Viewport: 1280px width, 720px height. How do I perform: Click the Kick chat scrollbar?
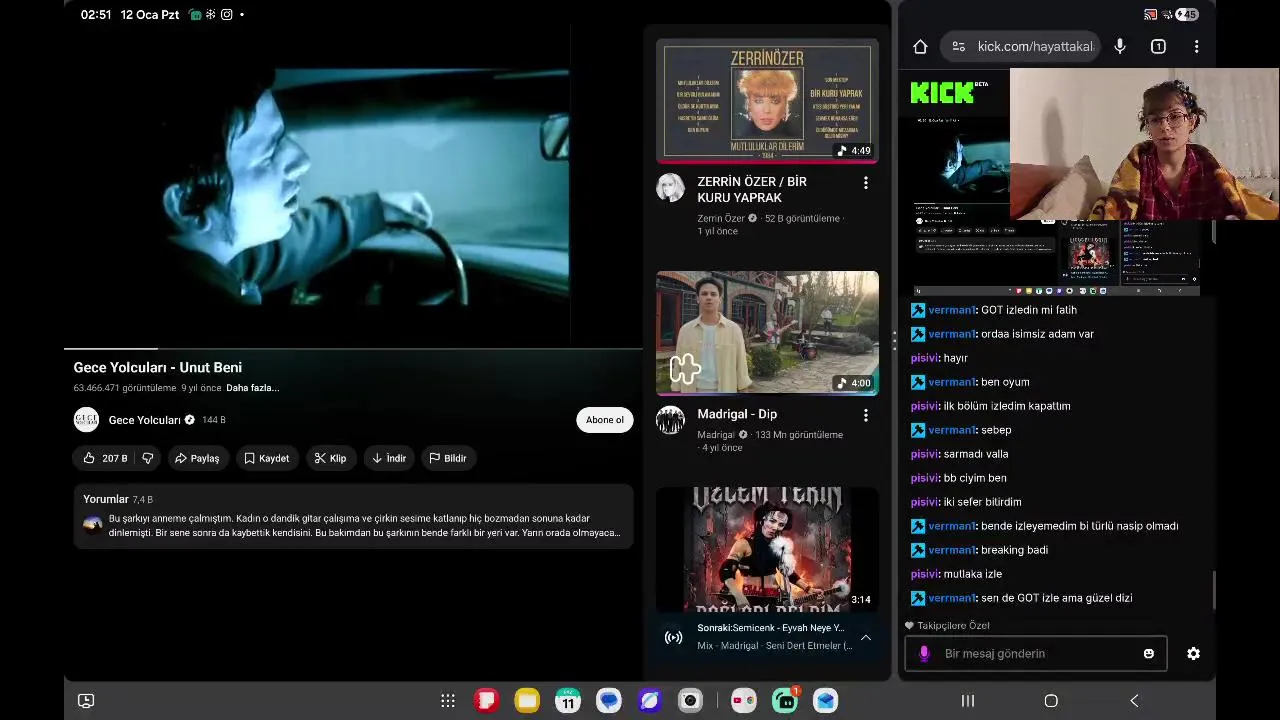1214,590
